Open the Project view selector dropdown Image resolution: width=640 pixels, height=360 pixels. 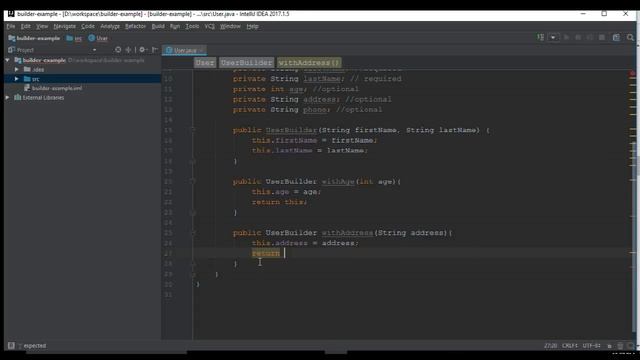tap(94, 50)
